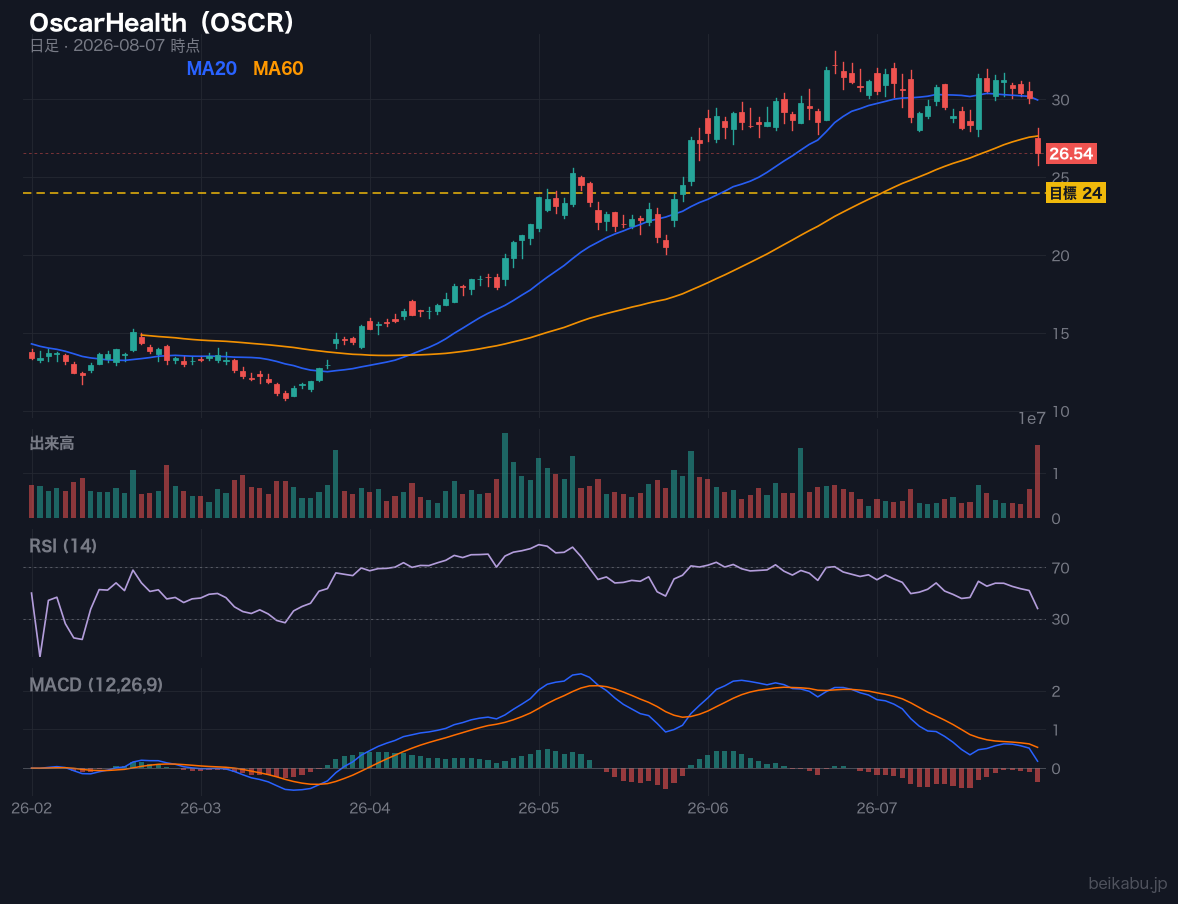1178x904 pixels.
Task: Click the price axis value 20
Action: pyautogui.click(x=1060, y=255)
